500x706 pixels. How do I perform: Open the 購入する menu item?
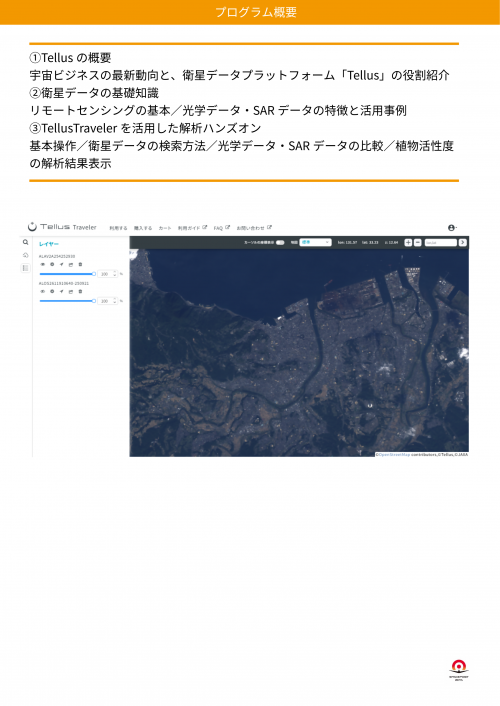click(143, 228)
